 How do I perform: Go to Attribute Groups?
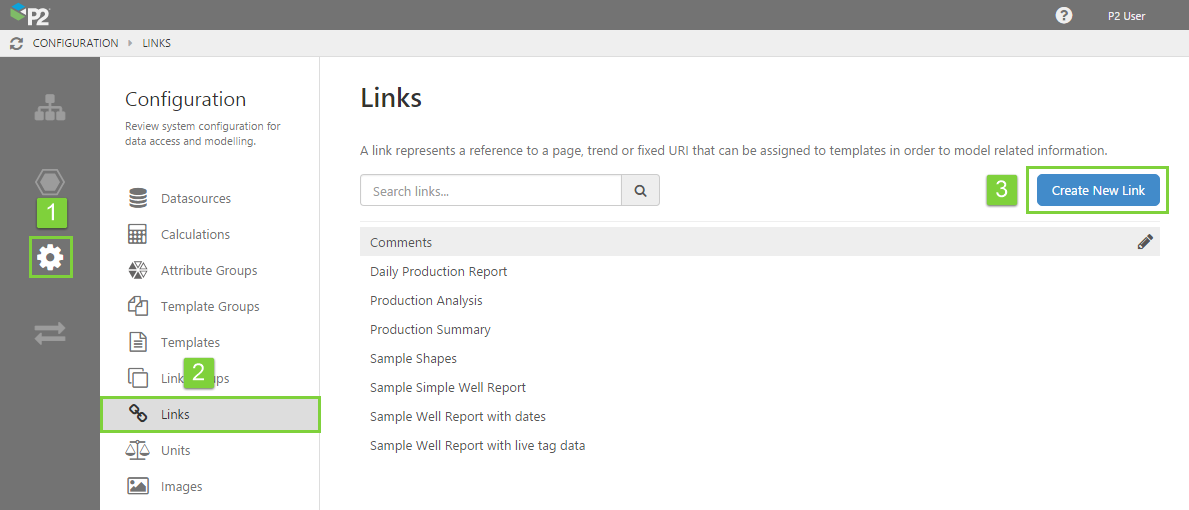pyautogui.click(x=208, y=271)
